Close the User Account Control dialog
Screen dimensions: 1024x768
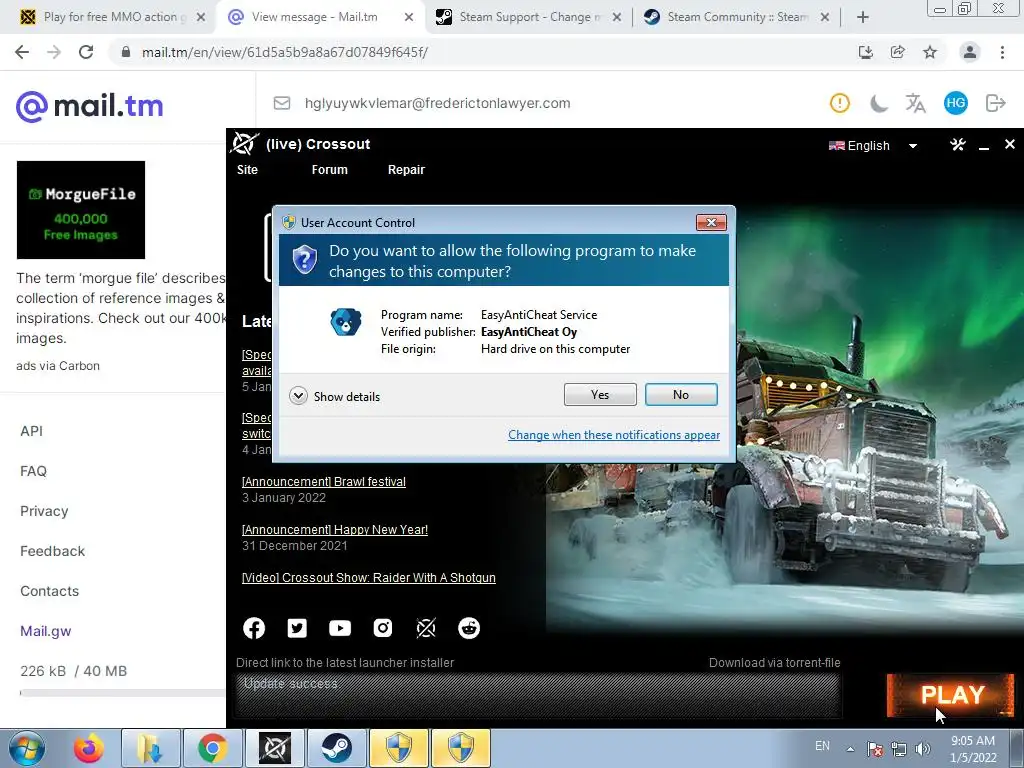[x=711, y=223]
